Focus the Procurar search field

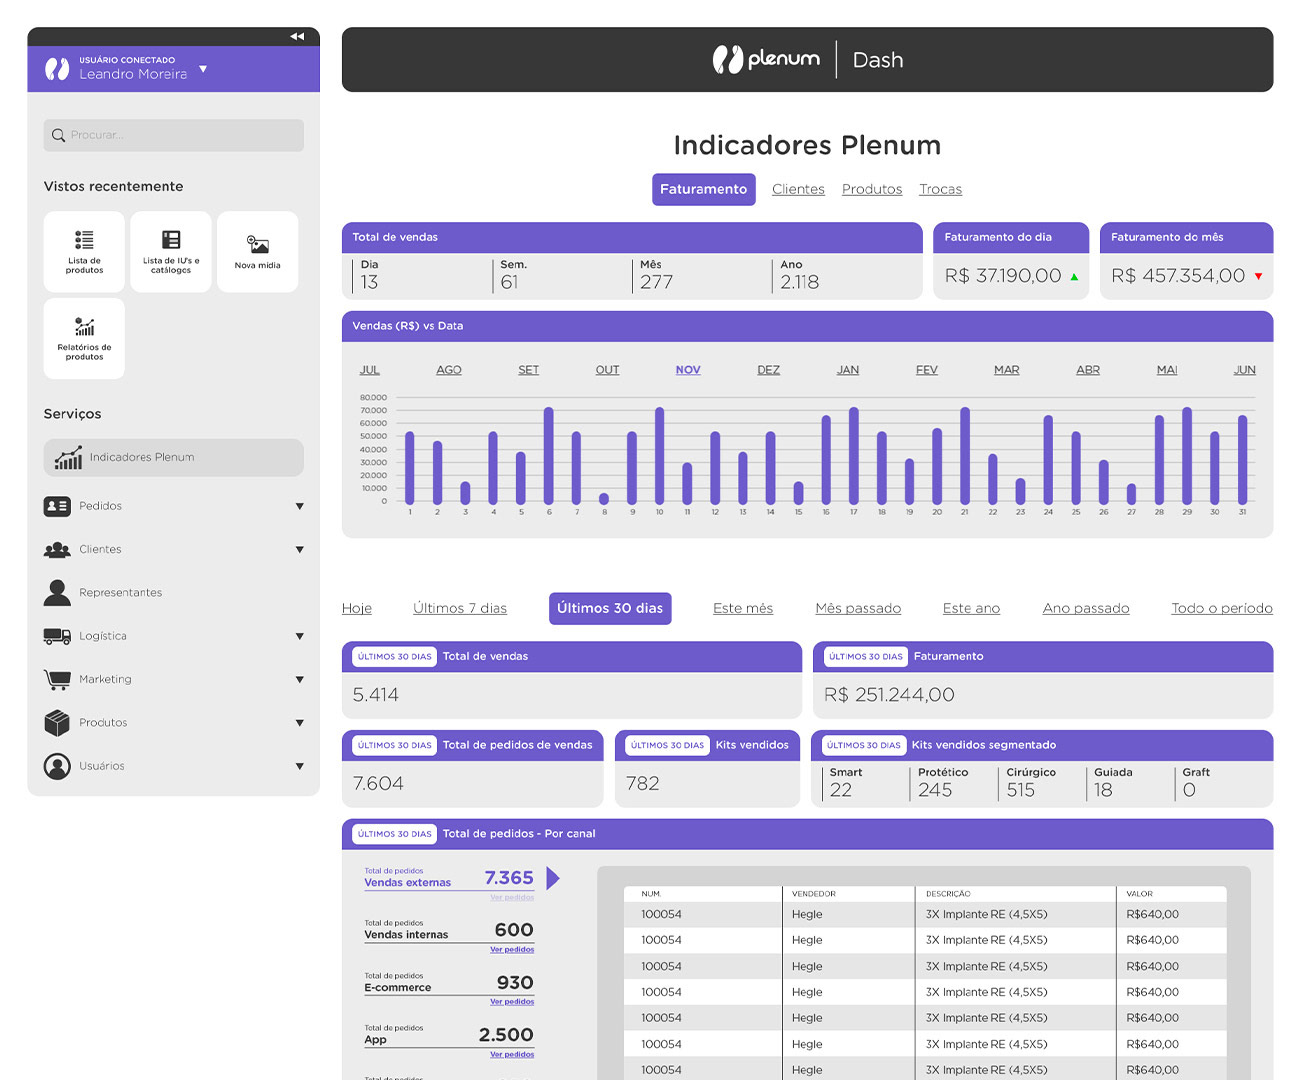pyautogui.click(x=173, y=135)
